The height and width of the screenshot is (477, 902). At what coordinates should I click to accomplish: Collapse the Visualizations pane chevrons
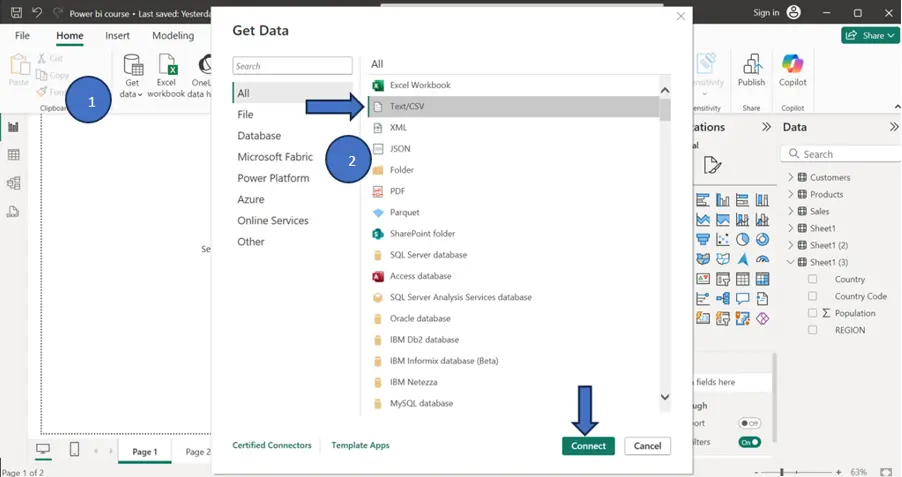(x=766, y=127)
